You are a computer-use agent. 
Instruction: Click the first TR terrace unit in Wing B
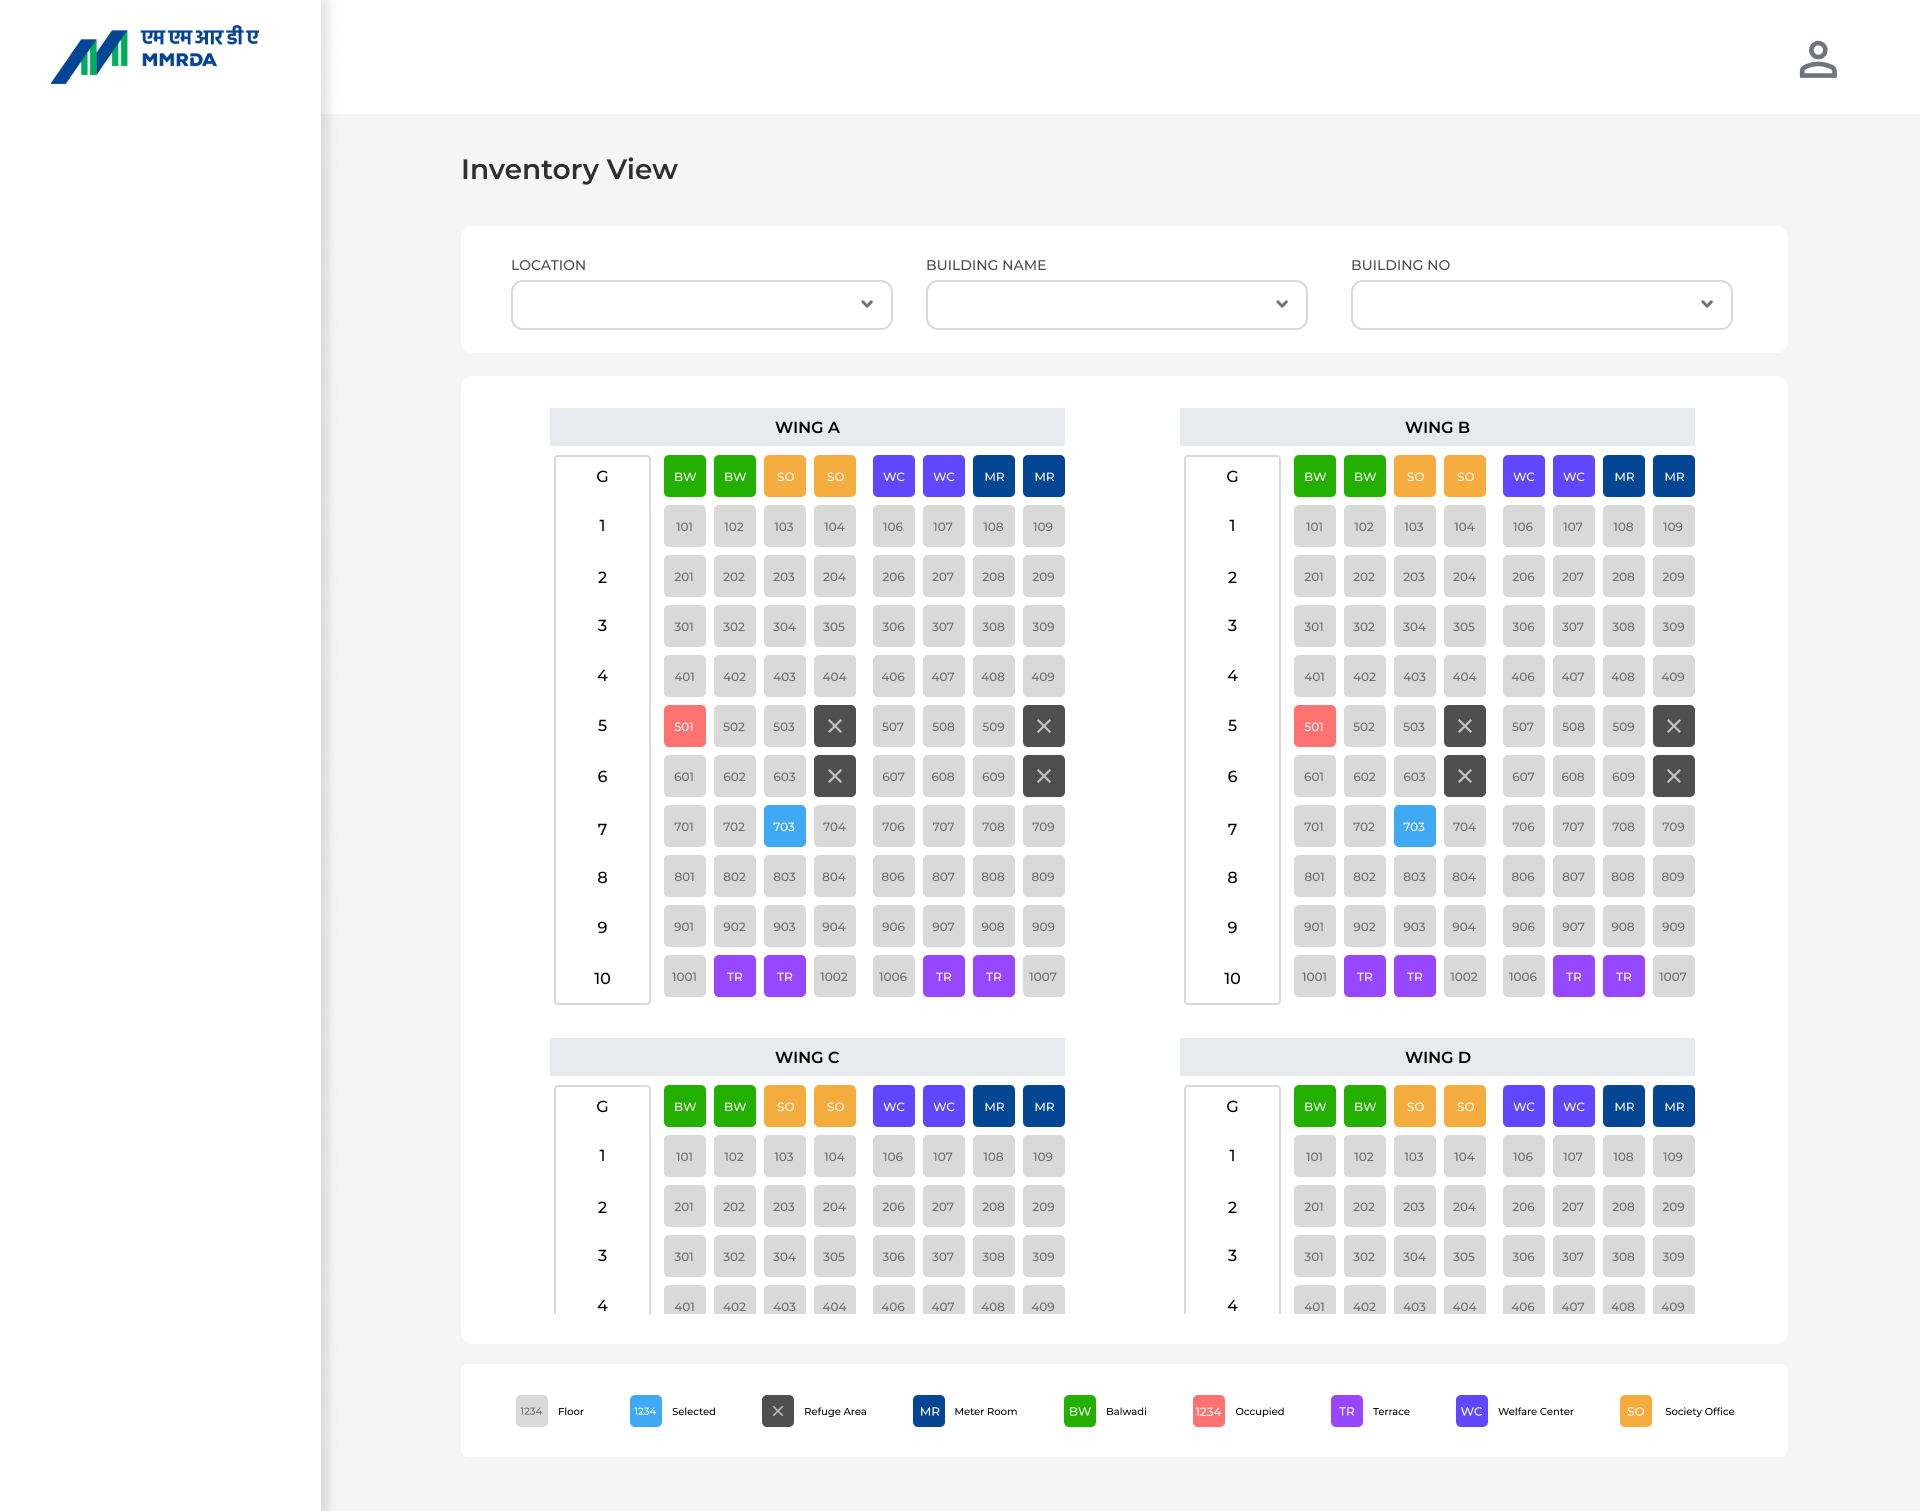coord(1364,976)
